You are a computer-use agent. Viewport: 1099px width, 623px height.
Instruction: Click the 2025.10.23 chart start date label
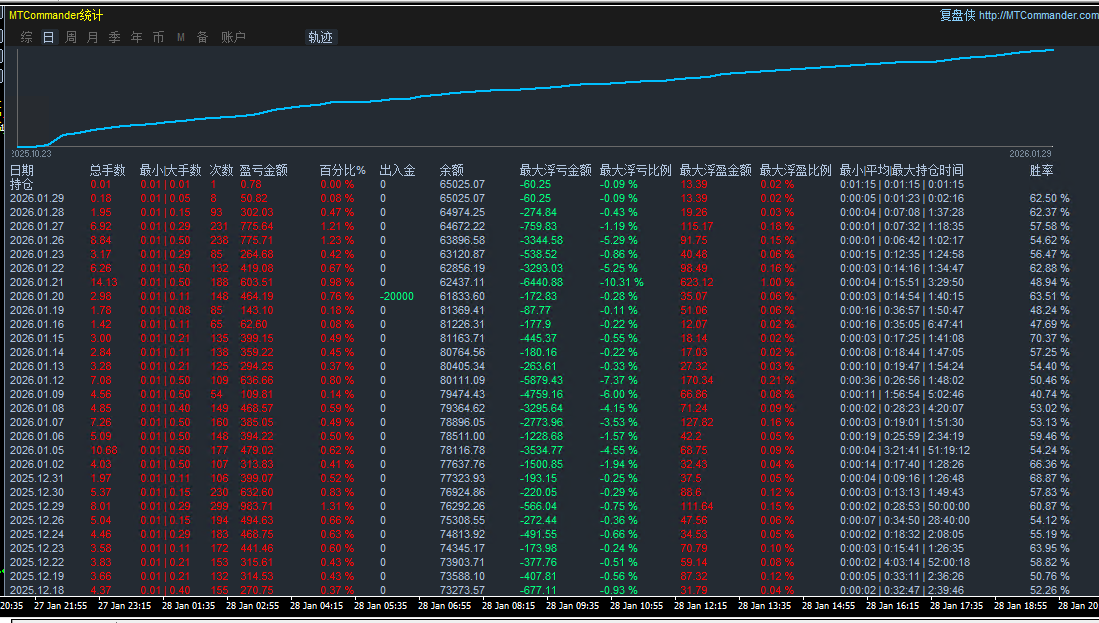pos(31,154)
